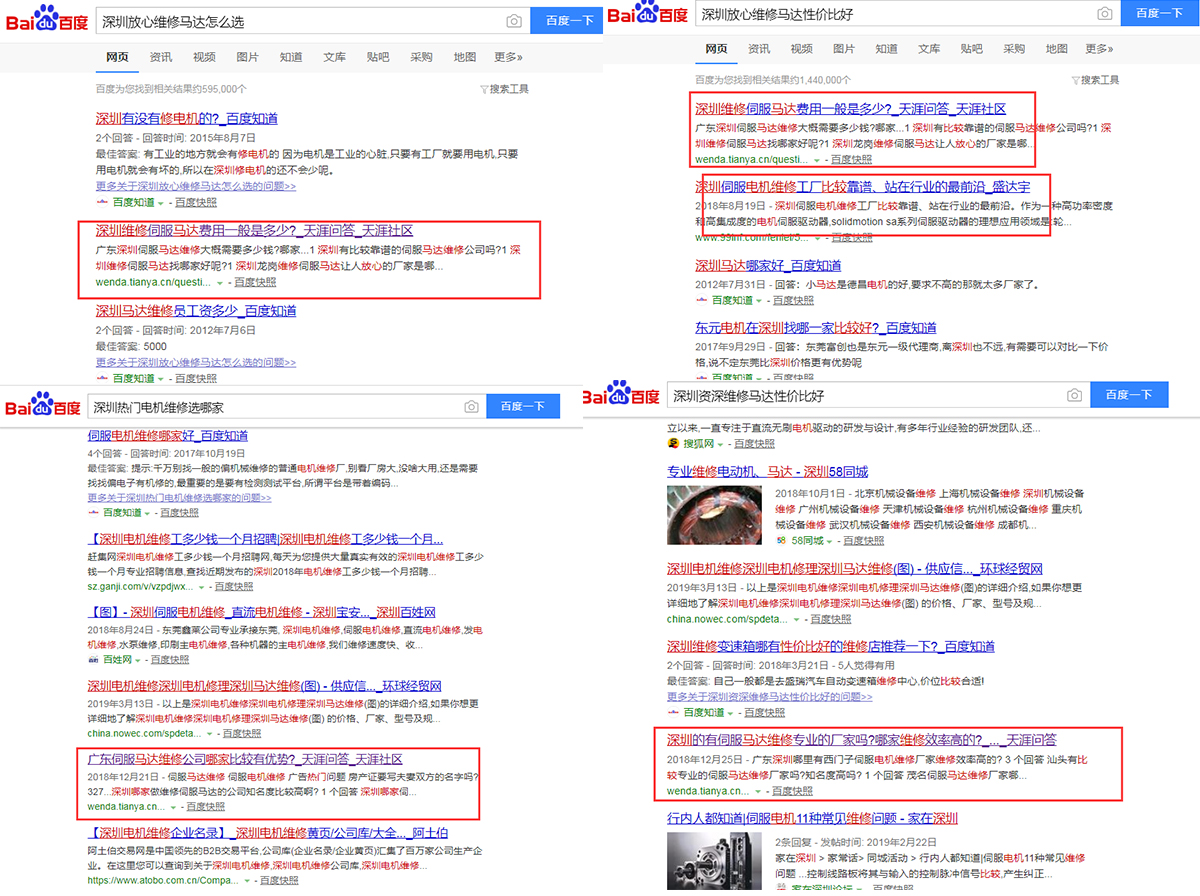This screenshot has width=1200, height=896.
Task: Open 更多» menu in 深圳放心维修马达怎么选 page
Action: coord(508,57)
